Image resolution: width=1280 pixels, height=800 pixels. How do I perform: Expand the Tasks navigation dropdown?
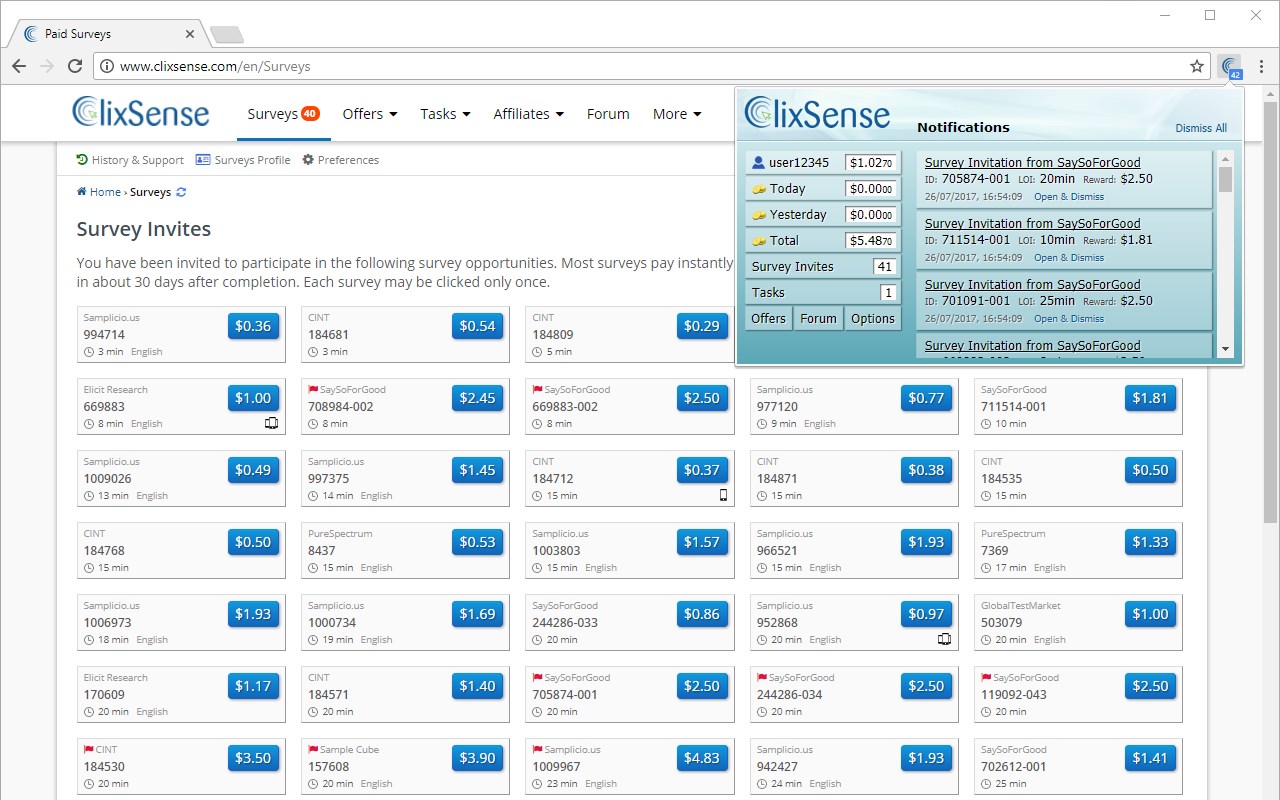[x=445, y=114]
